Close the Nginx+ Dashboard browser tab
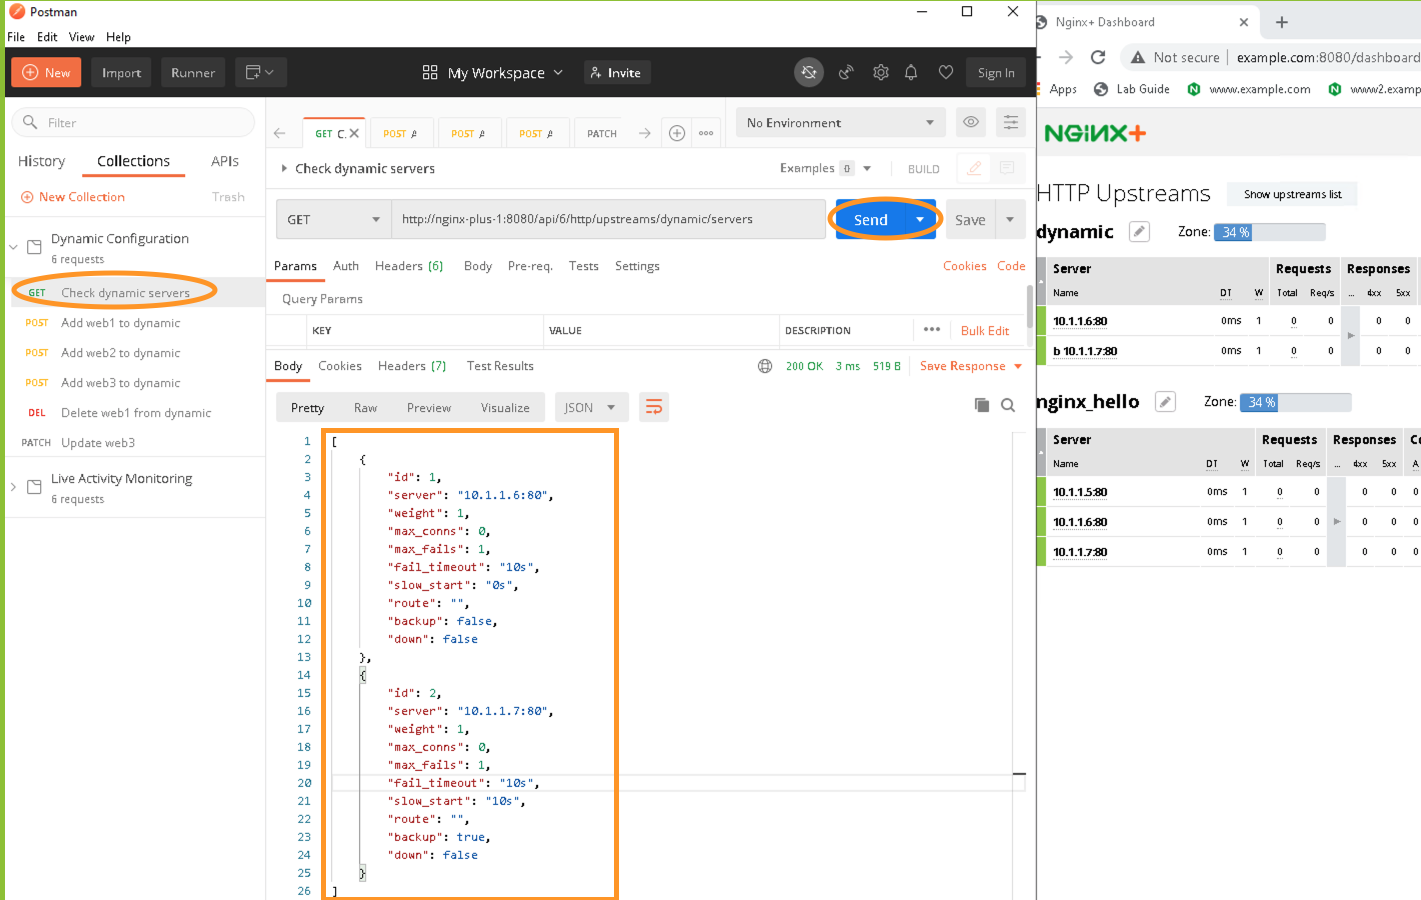The width and height of the screenshot is (1421, 900). (1244, 22)
